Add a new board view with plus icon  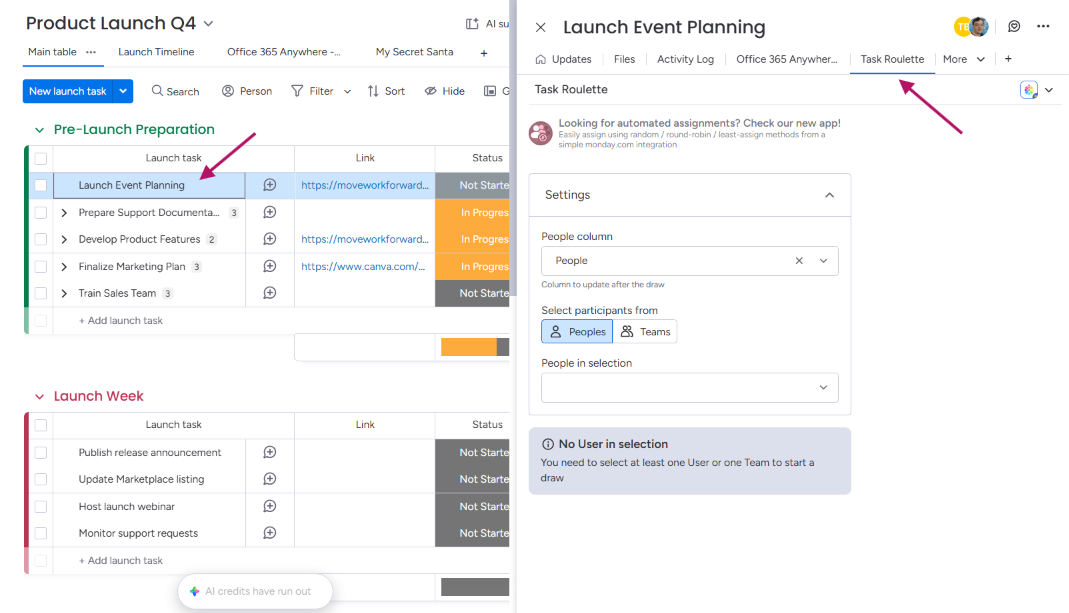(484, 53)
